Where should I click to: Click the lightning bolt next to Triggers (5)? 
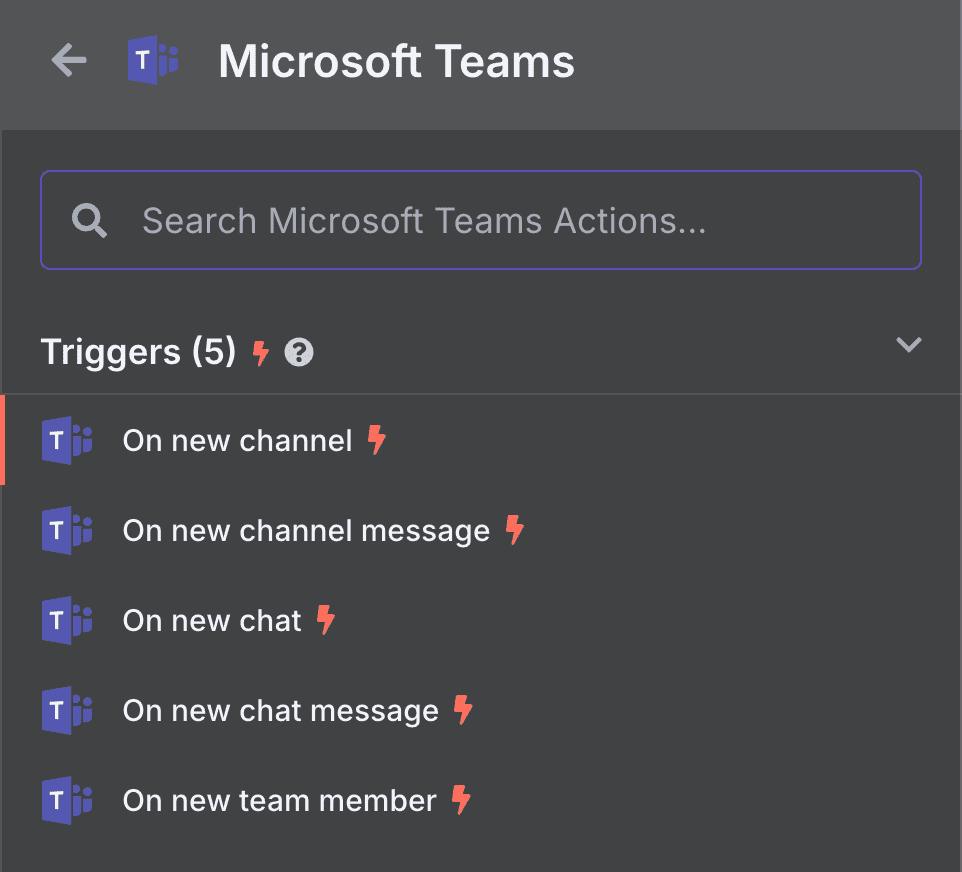tap(261, 352)
